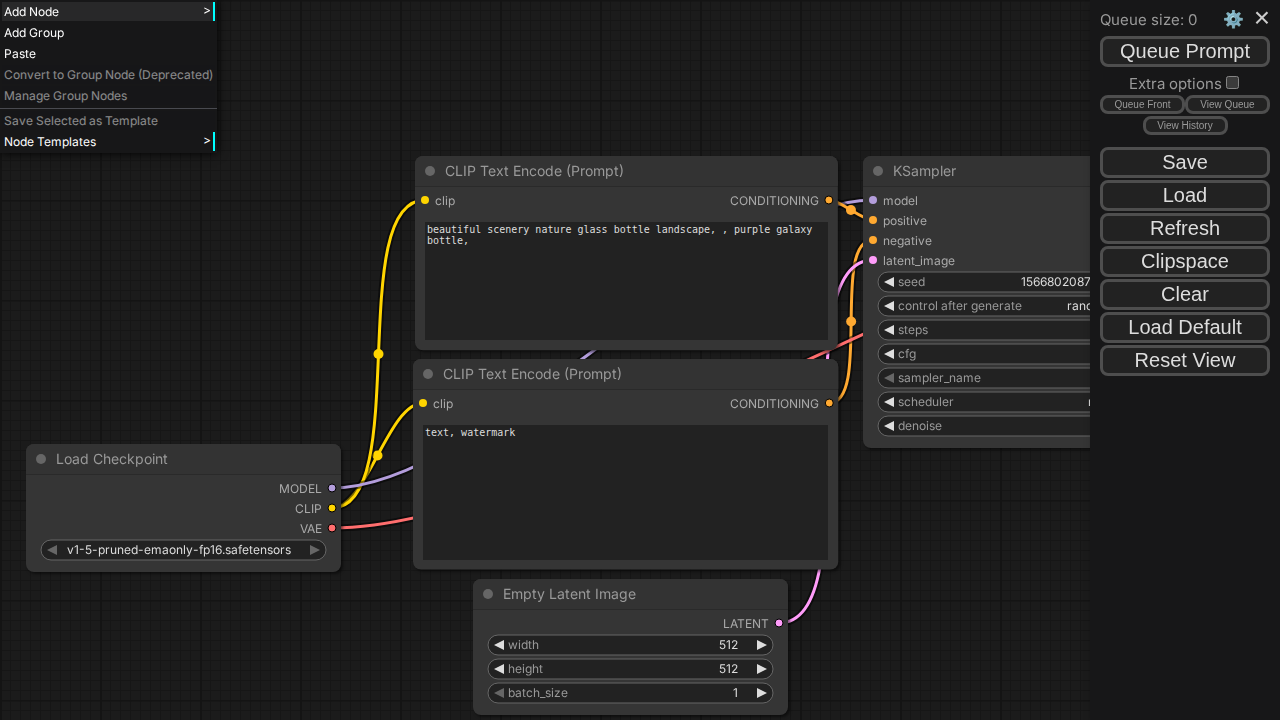The image size is (1280, 720).
Task: Click the Load Default button
Action: click(x=1184, y=327)
